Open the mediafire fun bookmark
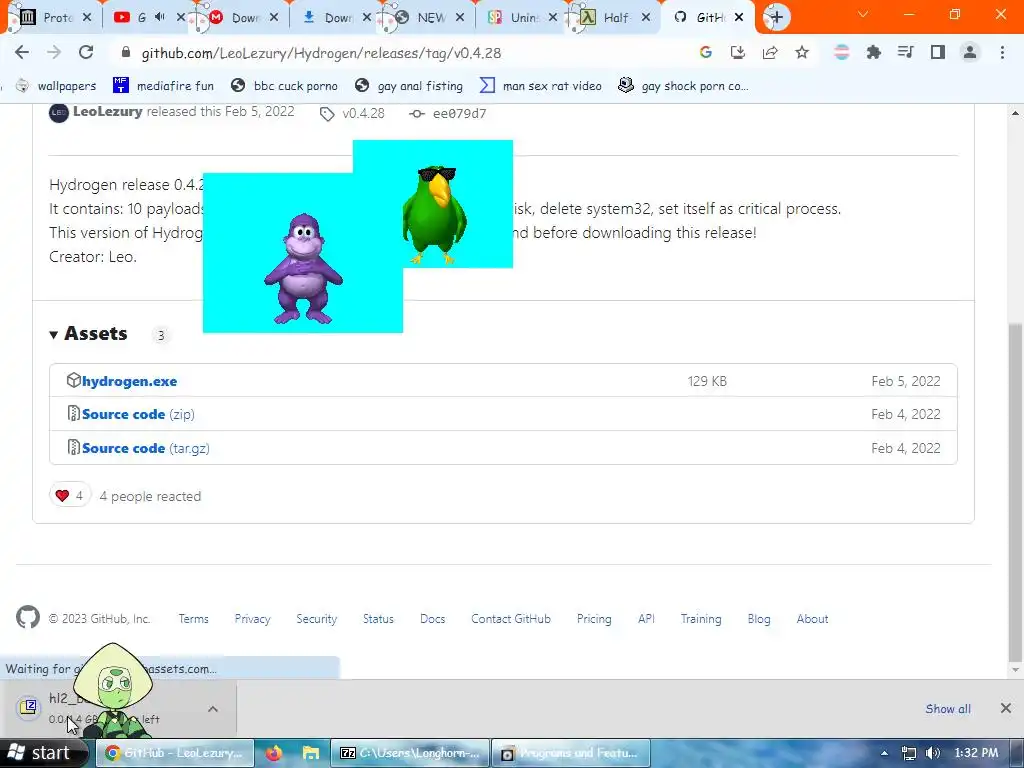 tap(163, 86)
